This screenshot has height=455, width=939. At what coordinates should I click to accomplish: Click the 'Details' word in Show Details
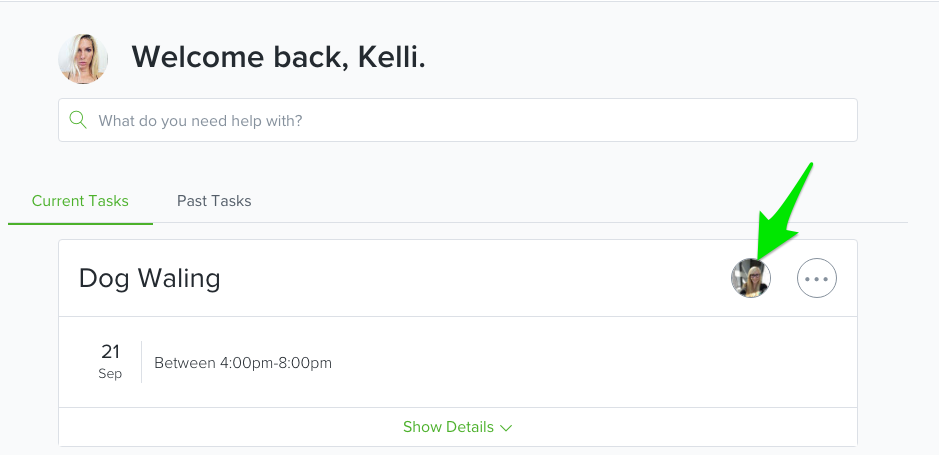pyautogui.click(x=473, y=427)
